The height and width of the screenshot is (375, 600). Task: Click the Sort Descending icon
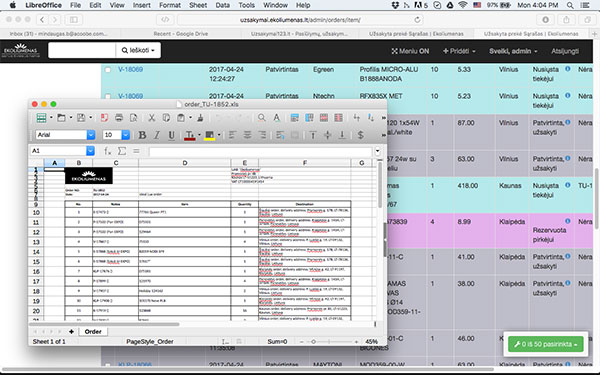pyautogui.click(x=371, y=118)
